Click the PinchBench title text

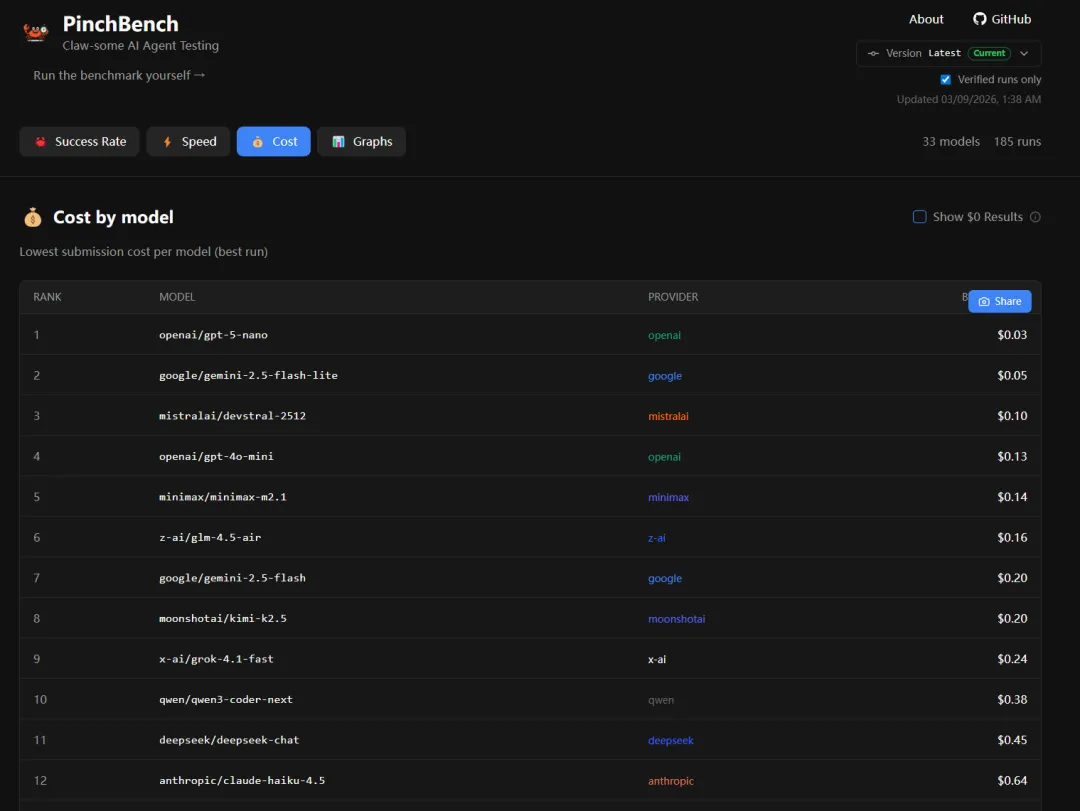(x=121, y=24)
